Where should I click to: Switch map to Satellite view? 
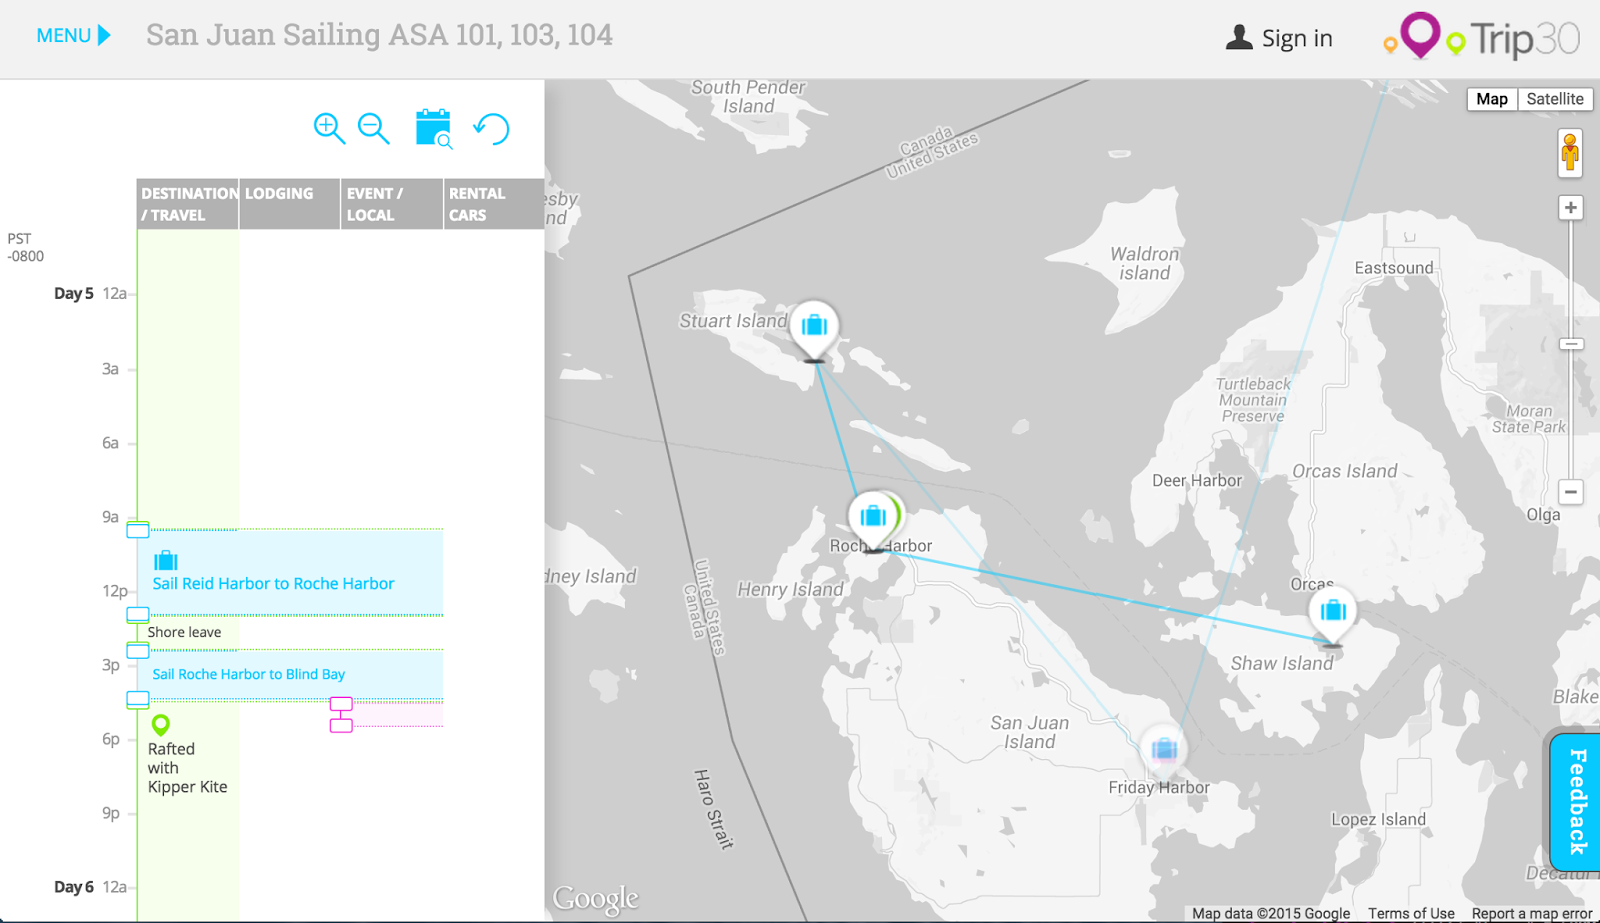(1554, 99)
